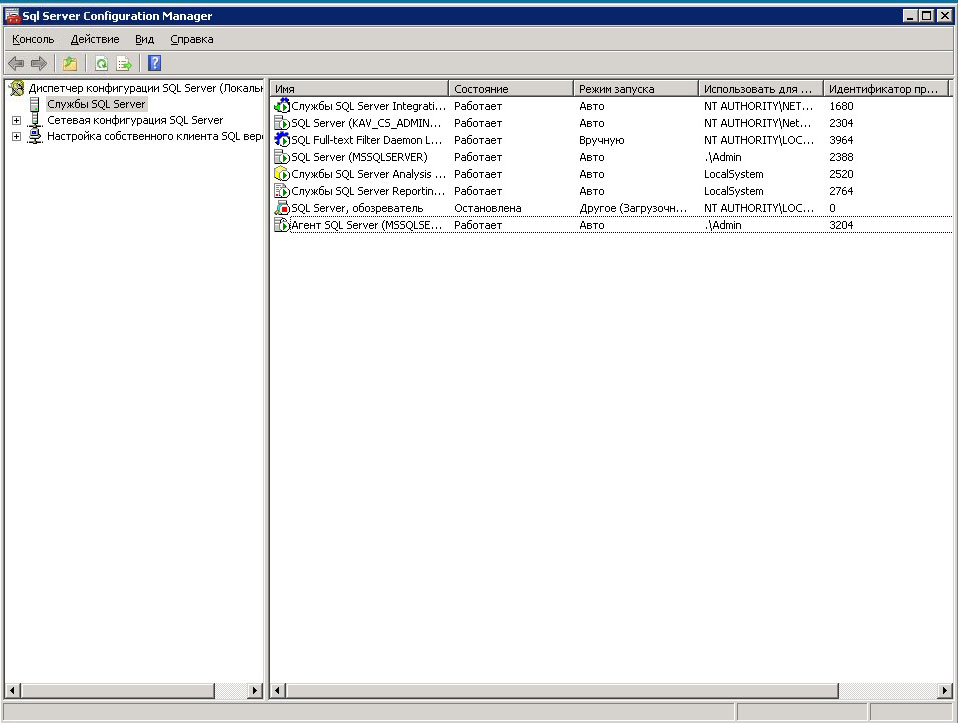Select the SQL Full-text Filter Daemon icon

(x=281, y=140)
